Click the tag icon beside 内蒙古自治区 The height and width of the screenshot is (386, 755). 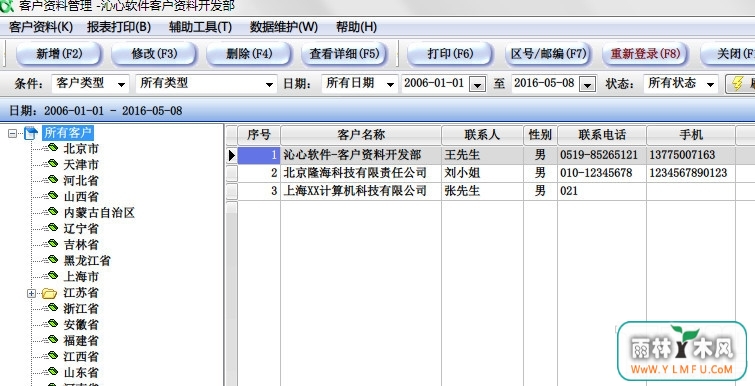coord(53,212)
